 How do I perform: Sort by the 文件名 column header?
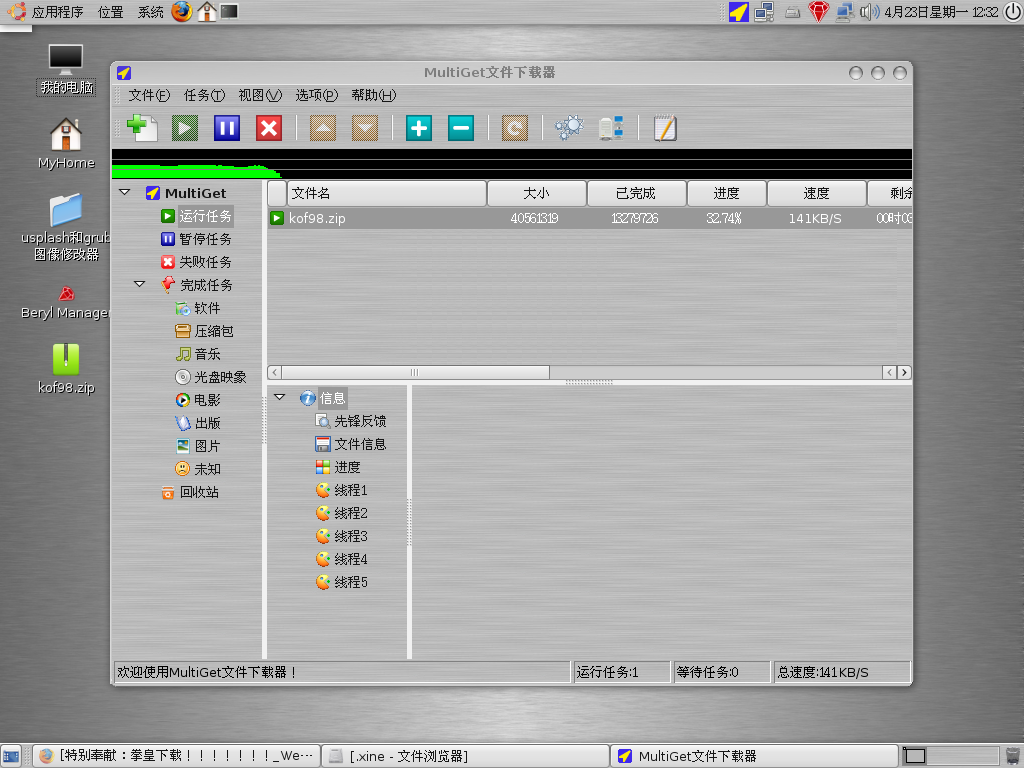(x=387, y=193)
